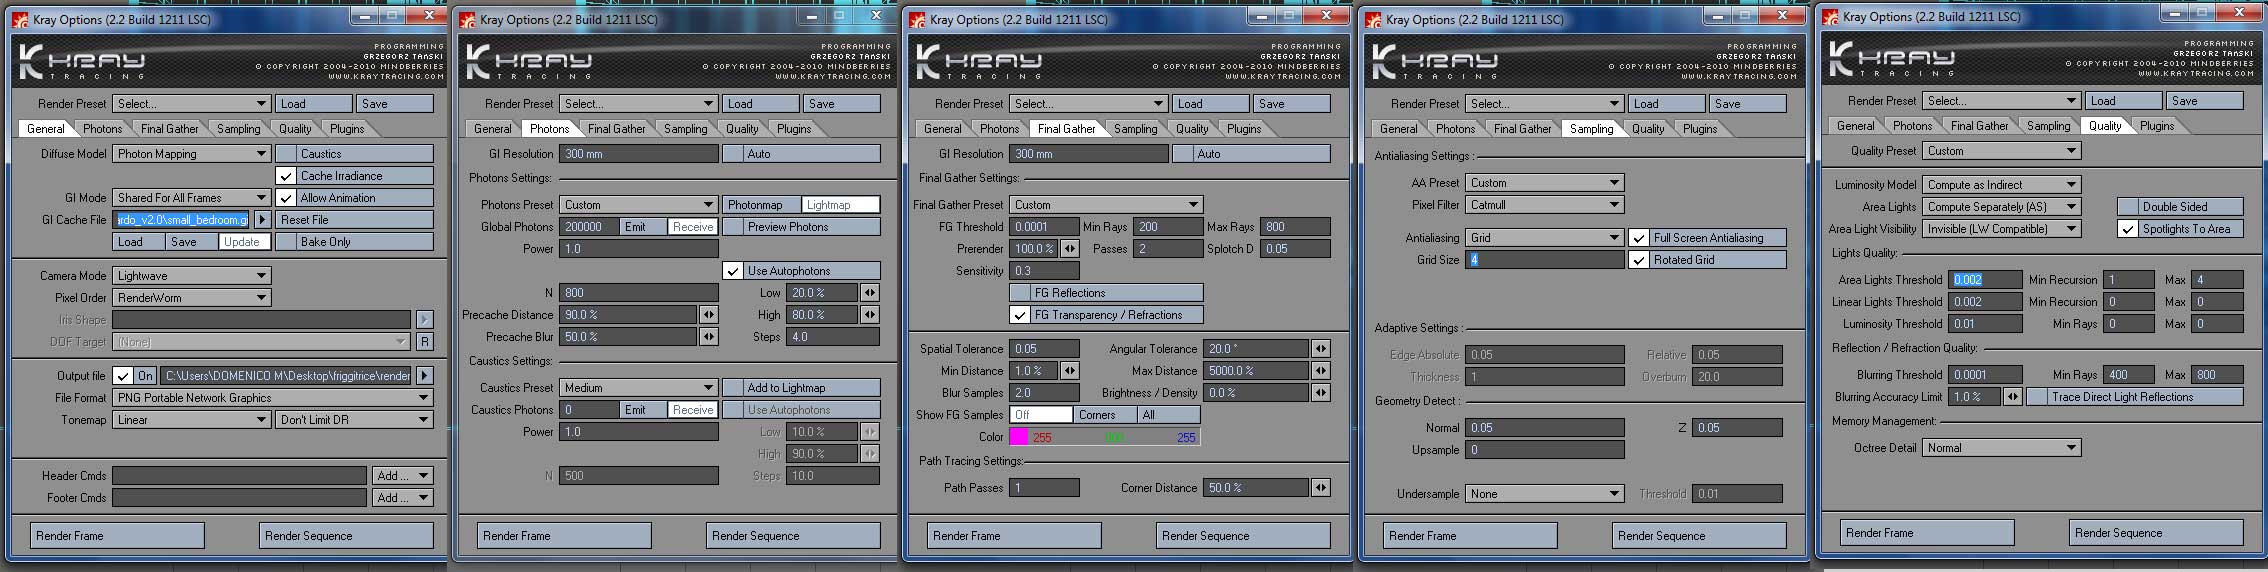Click the Prerender value spinner arrows
The height and width of the screenshot is (572, 2268).
pos(1070,249)
